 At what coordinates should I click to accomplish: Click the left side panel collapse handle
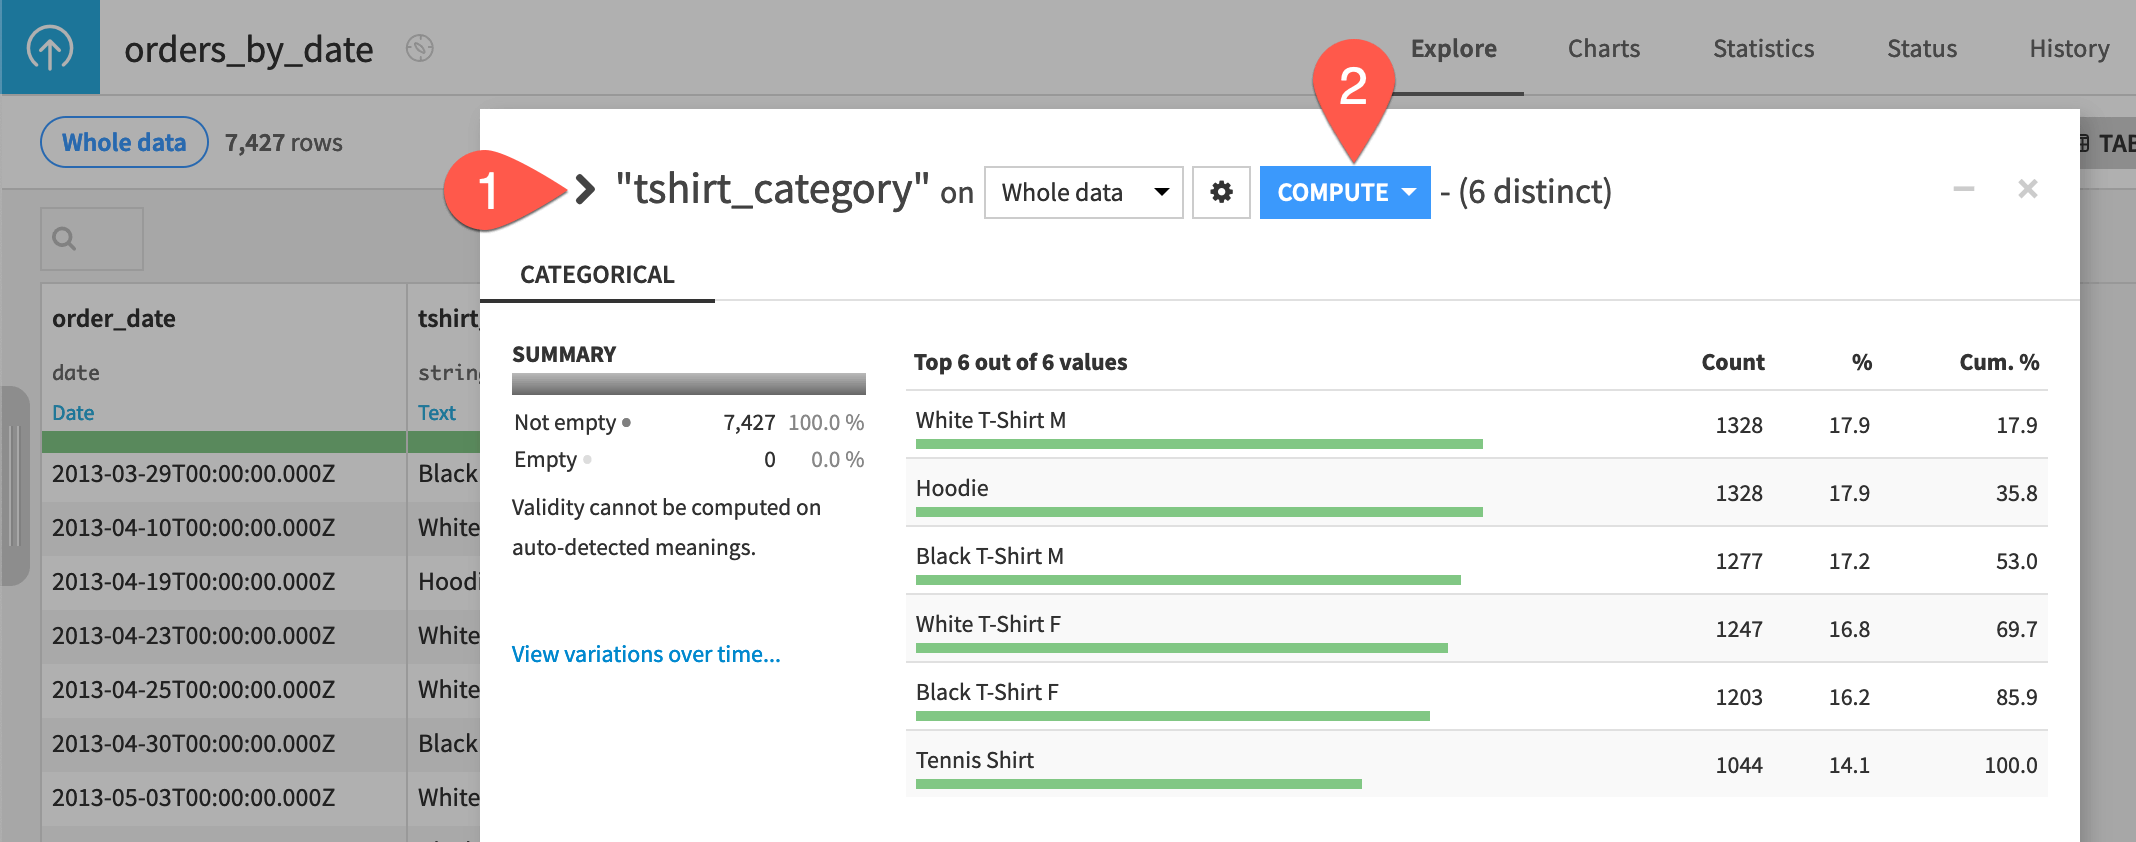coord(14,486)
